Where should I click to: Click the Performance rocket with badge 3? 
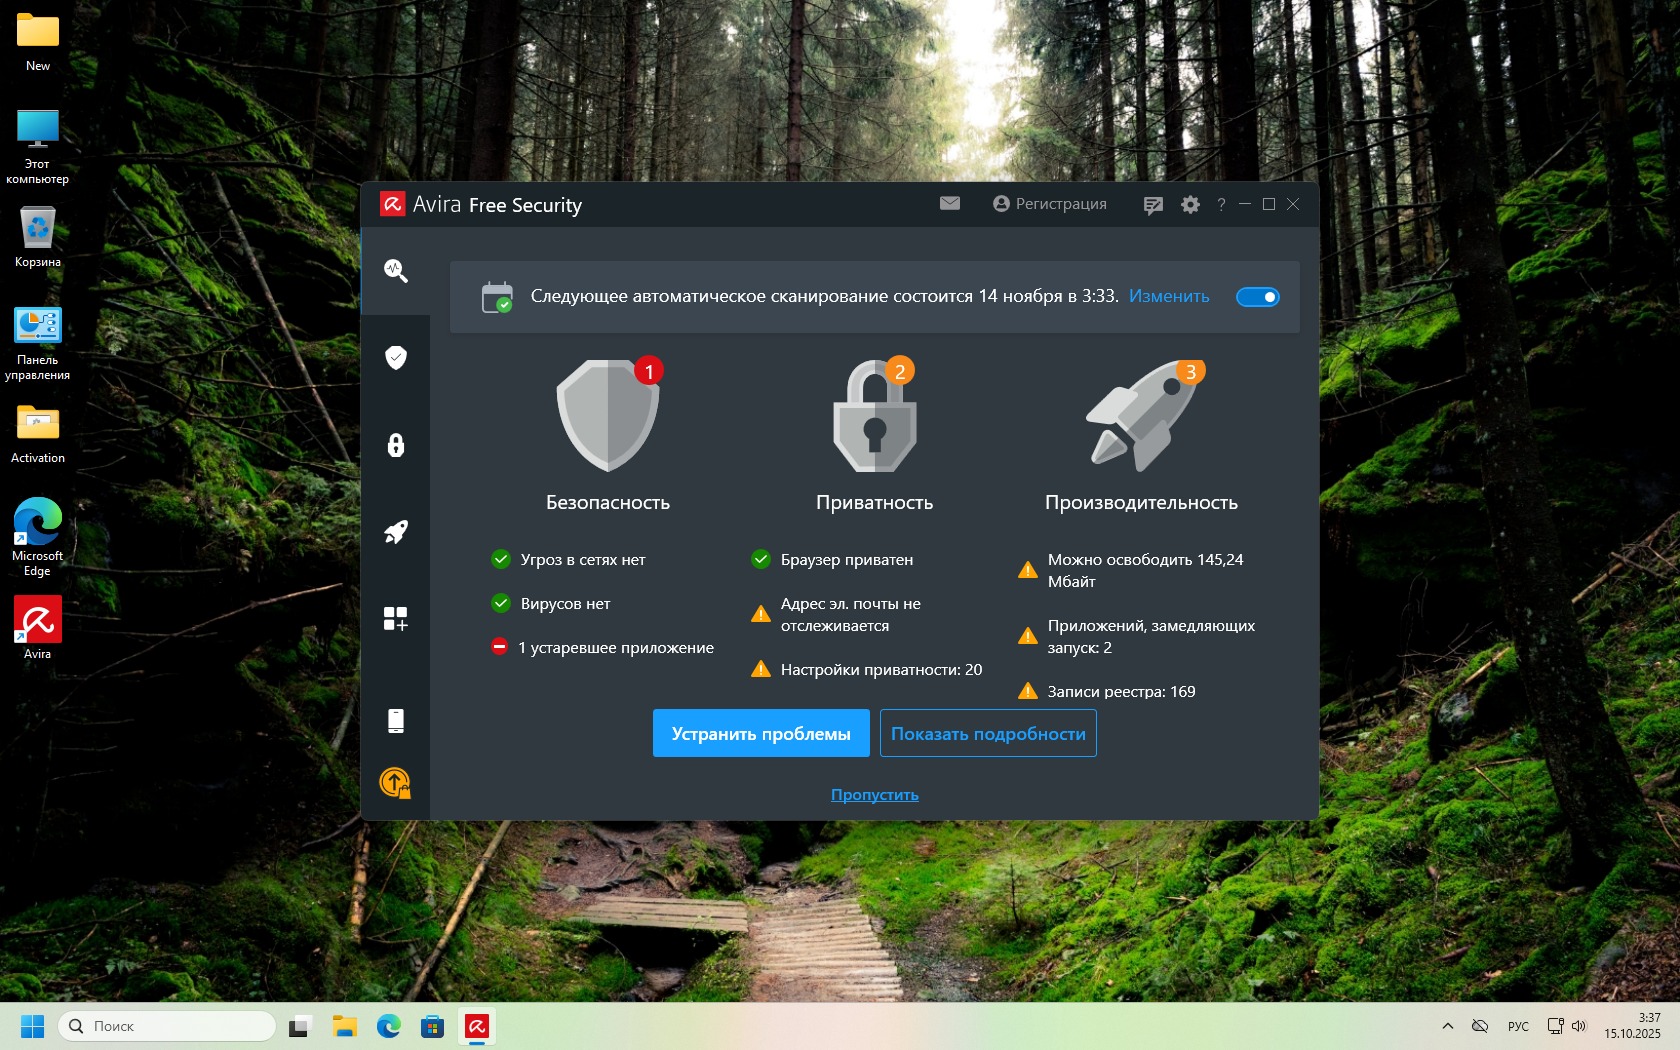(1145, 415)
